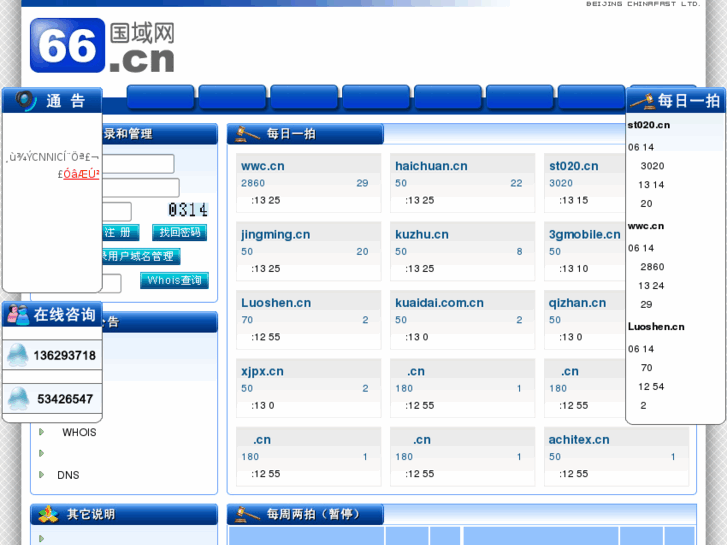Open the kuzhu.cn auction listing

[422, 234]
